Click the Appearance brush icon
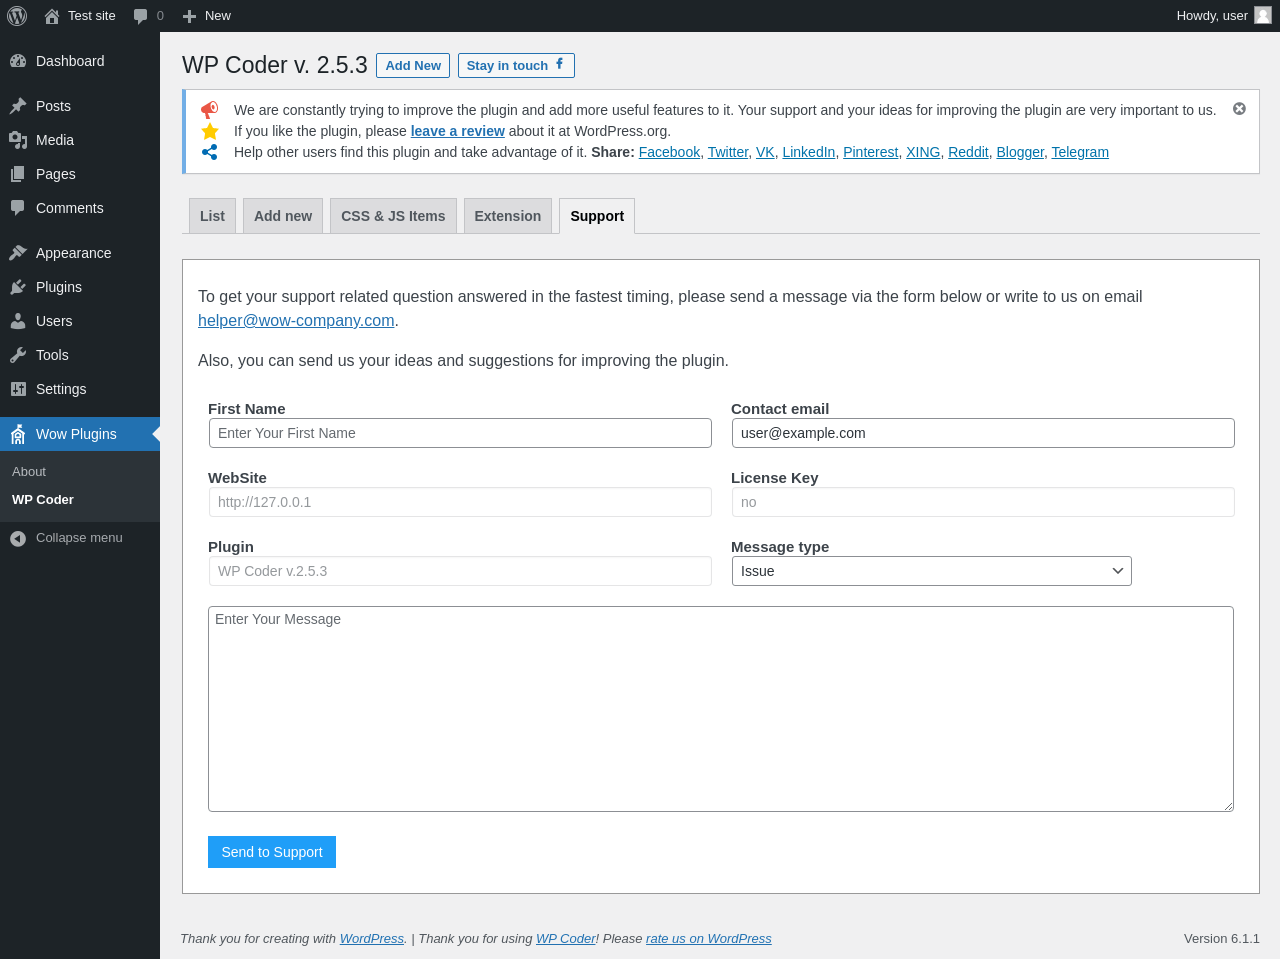The height and width of the screenshot is (959, 1280). click(18, 253)
